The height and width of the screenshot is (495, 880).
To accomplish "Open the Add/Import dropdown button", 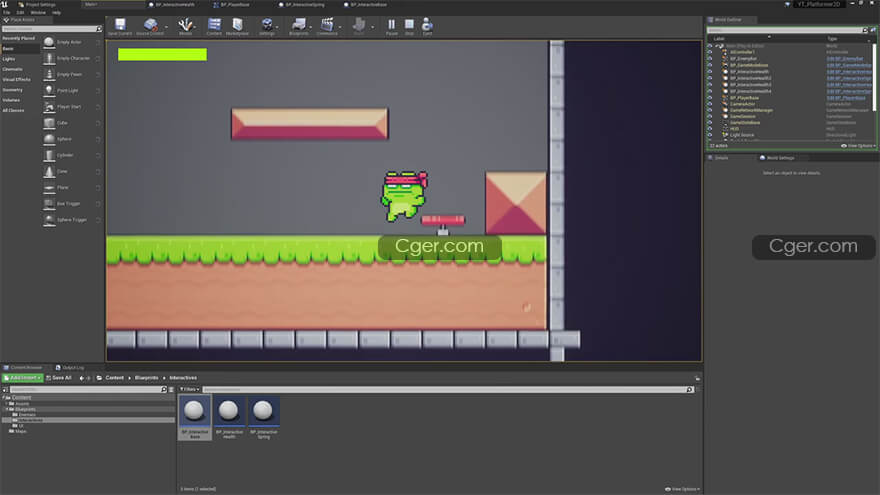I will [x=22, y=378].
